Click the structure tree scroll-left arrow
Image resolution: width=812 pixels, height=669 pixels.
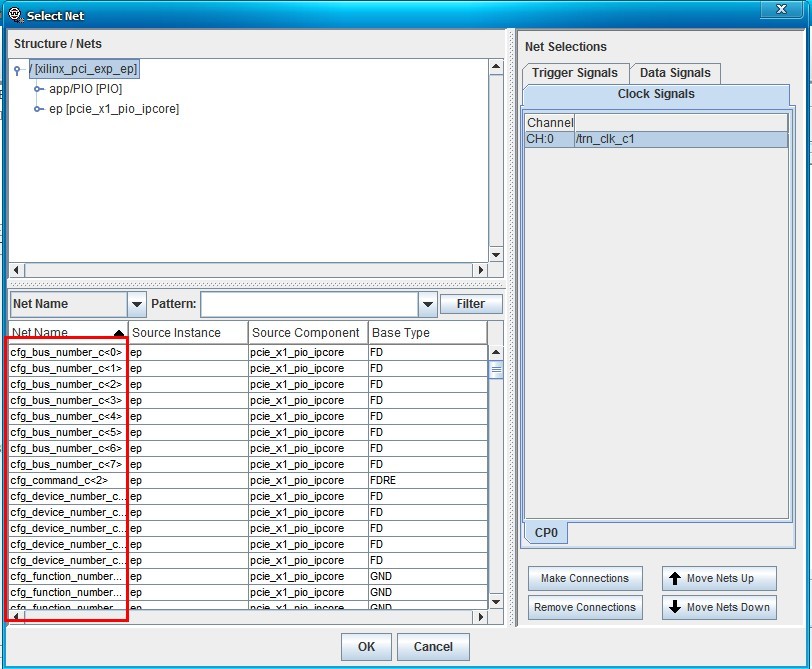pos(17,270)
